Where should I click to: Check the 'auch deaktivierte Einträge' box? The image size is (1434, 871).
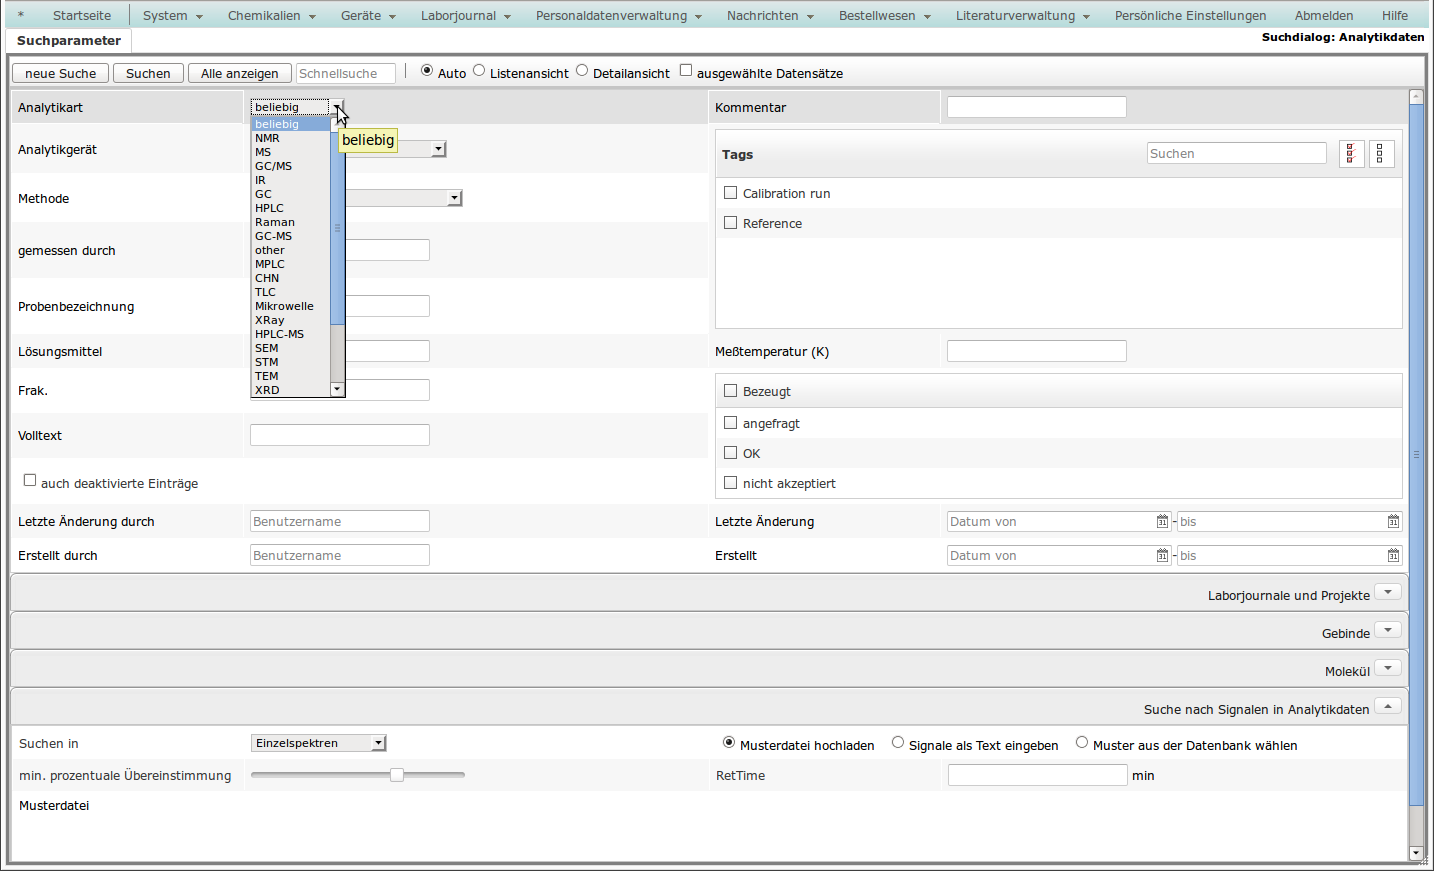pos(30,480)
